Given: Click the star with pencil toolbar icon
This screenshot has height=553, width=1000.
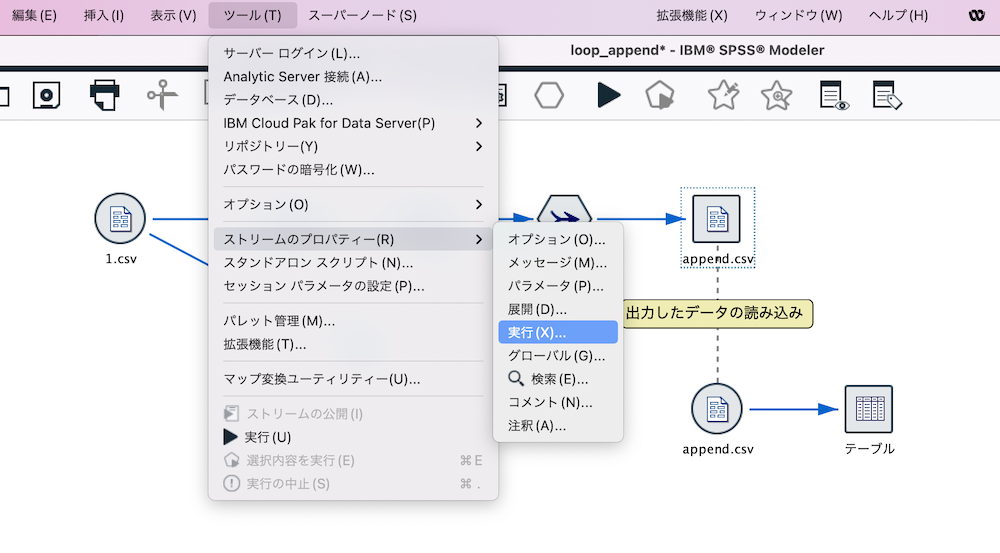Looking at the screenshot, I should click(723, 95).
